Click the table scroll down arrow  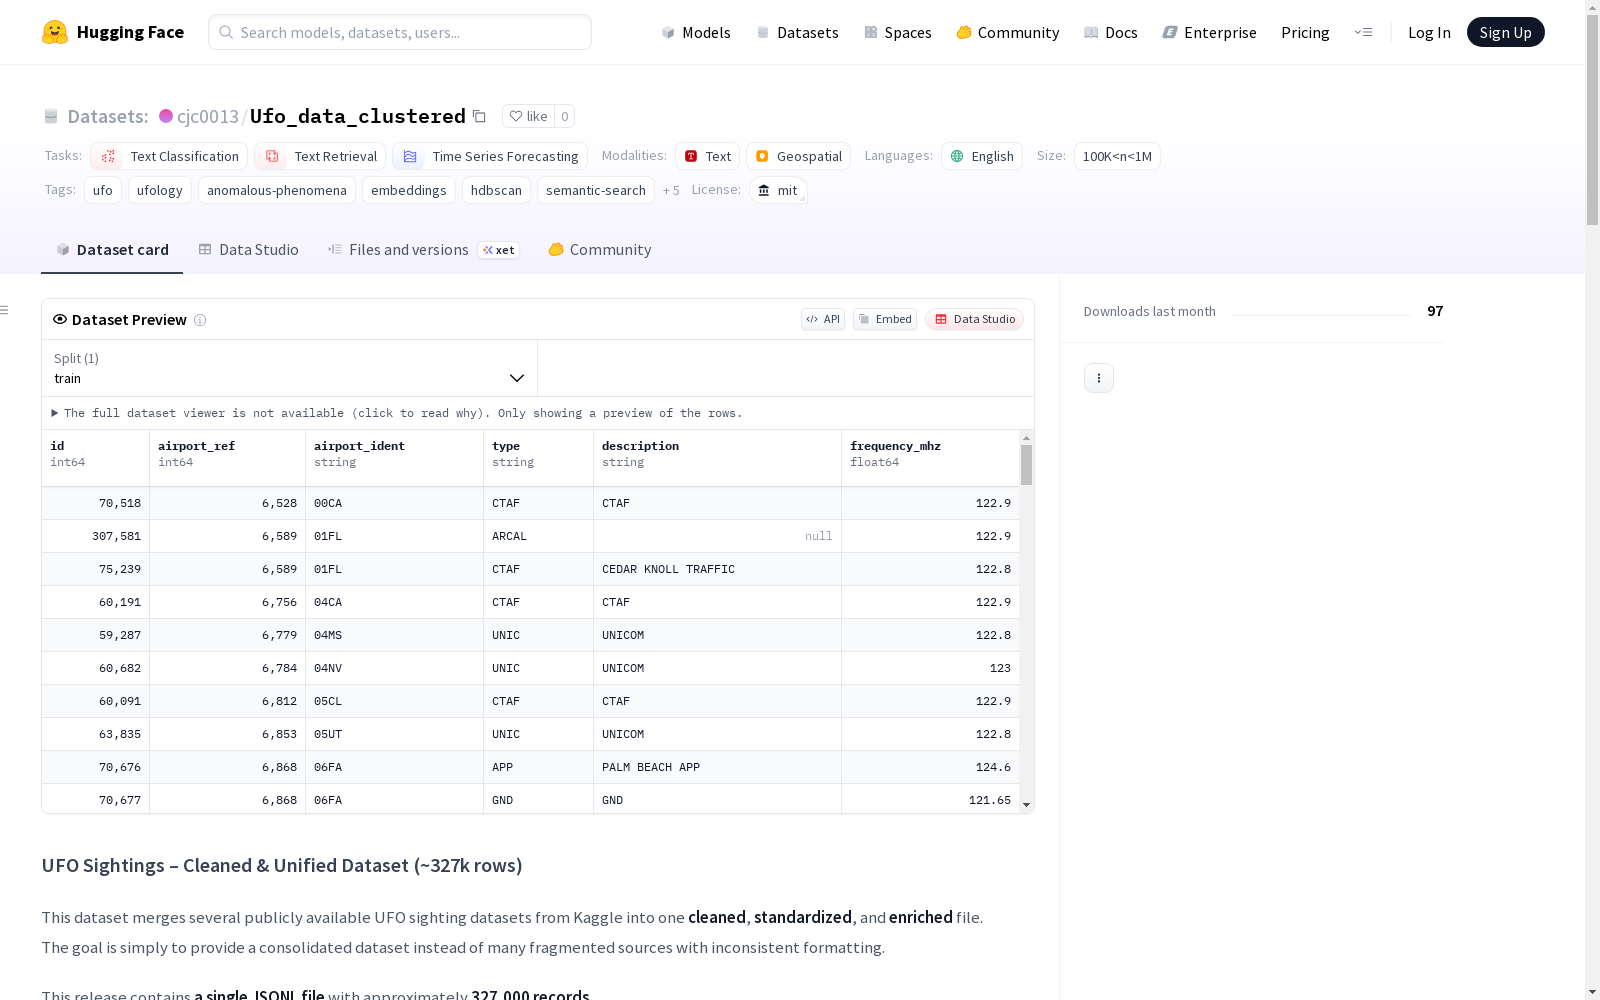pos(1026,805)
